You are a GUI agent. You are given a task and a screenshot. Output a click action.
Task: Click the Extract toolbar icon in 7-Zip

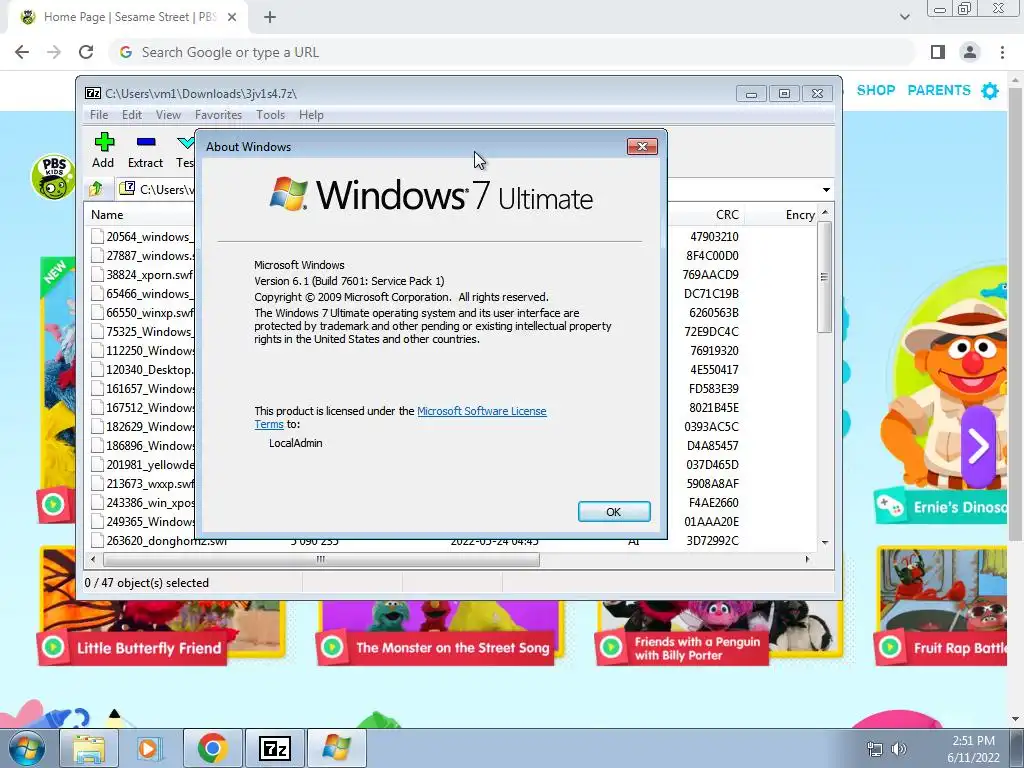[x=145, y=151]
